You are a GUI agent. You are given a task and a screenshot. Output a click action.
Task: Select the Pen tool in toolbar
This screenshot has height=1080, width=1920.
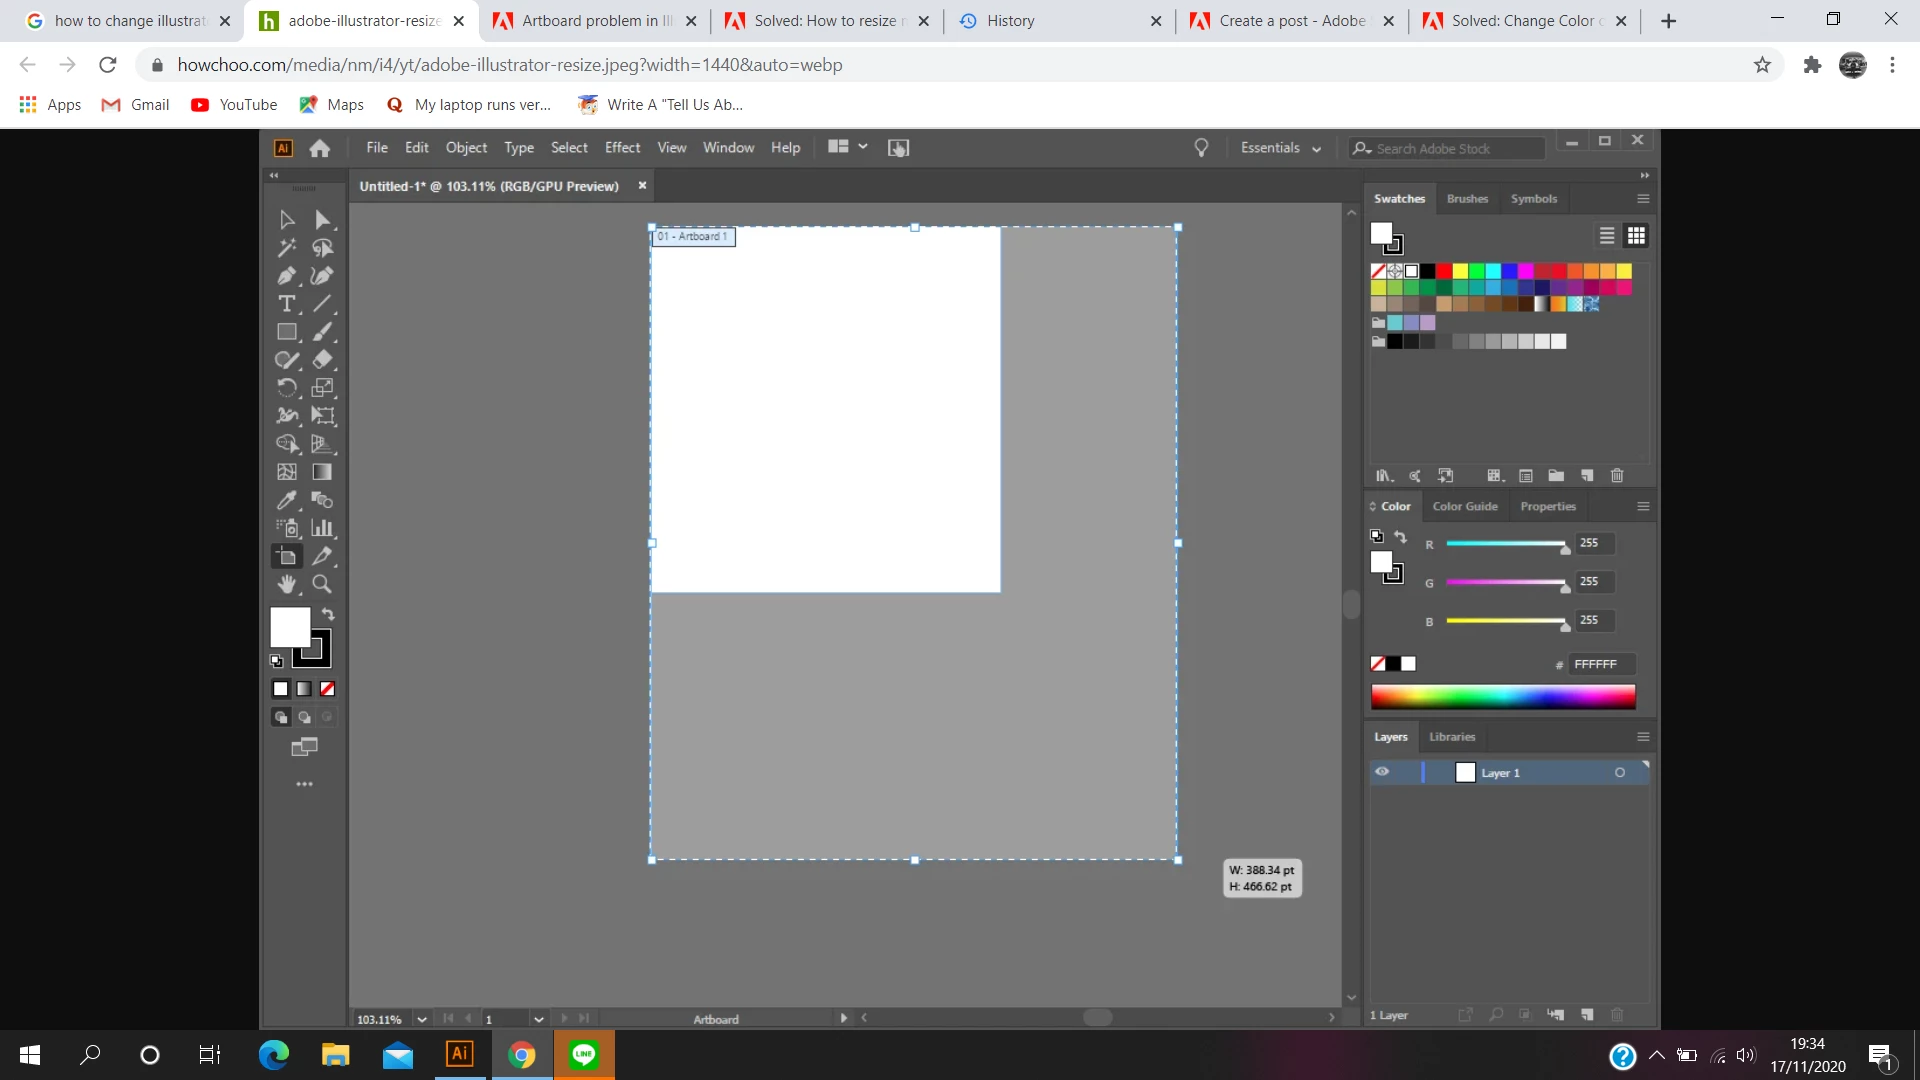click(x=286, y=276)
